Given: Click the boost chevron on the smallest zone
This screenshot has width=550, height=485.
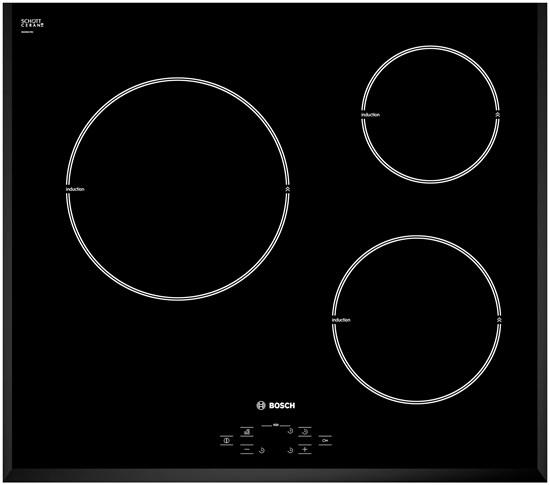Looking at the screenshot, I should [x=497, y=115].
